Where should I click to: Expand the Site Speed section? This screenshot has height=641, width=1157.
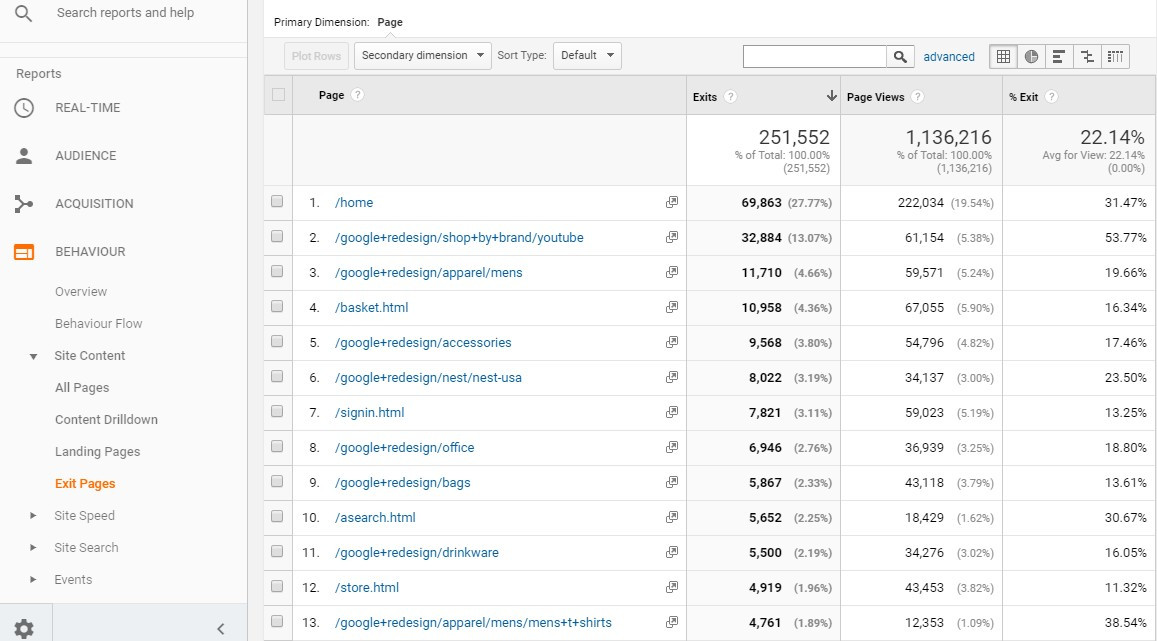tap(32, 516)
